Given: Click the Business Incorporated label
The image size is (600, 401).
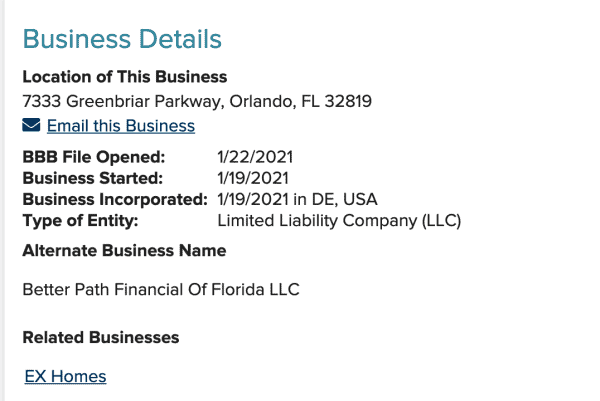Looking at the screenshot, I should tap(115, 199).
